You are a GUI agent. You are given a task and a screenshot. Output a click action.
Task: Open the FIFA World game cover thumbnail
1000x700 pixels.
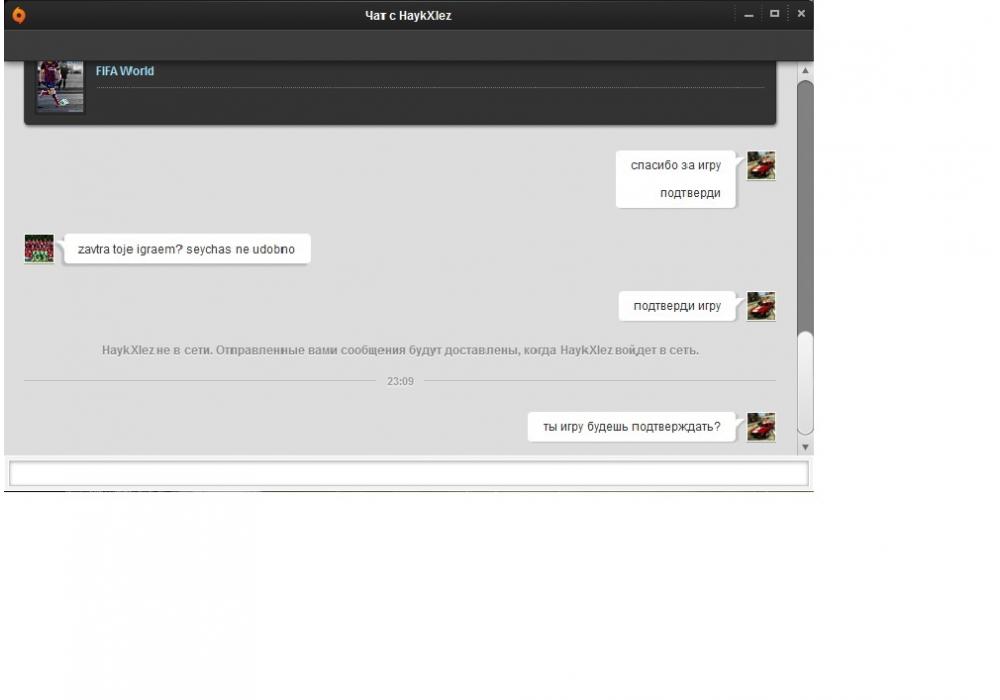coord(60,86)
